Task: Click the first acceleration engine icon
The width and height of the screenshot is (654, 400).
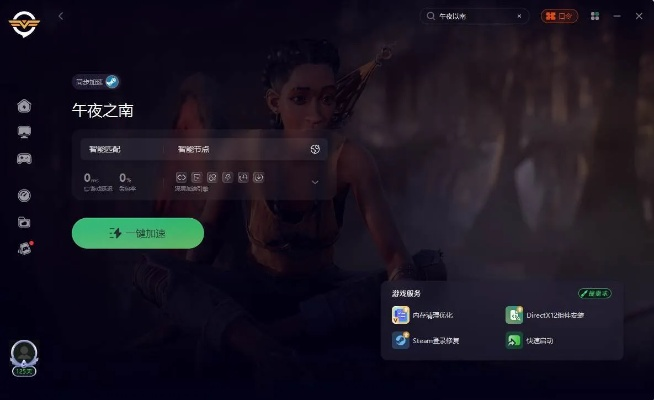Action: tap(181, 178)
